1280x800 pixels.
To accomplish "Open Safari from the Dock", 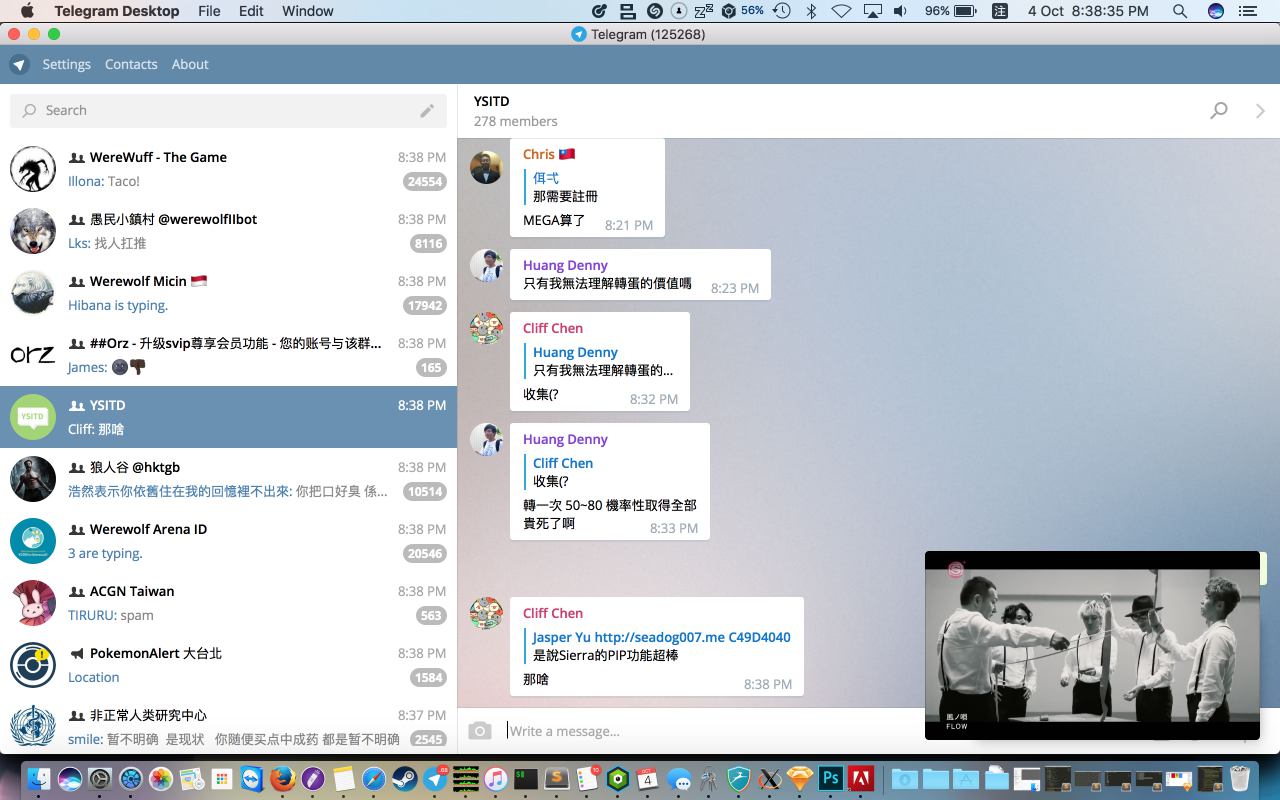I will coord(373,778).
